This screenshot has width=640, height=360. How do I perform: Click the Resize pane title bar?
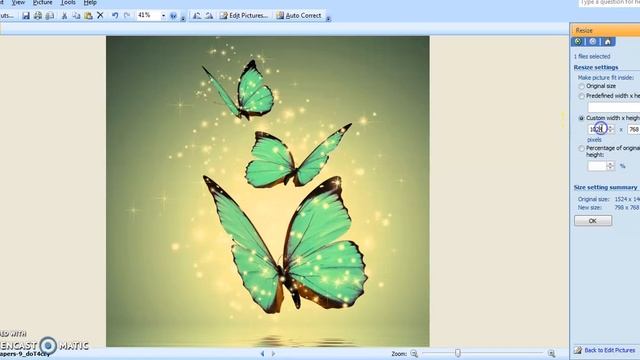point(605,30)
